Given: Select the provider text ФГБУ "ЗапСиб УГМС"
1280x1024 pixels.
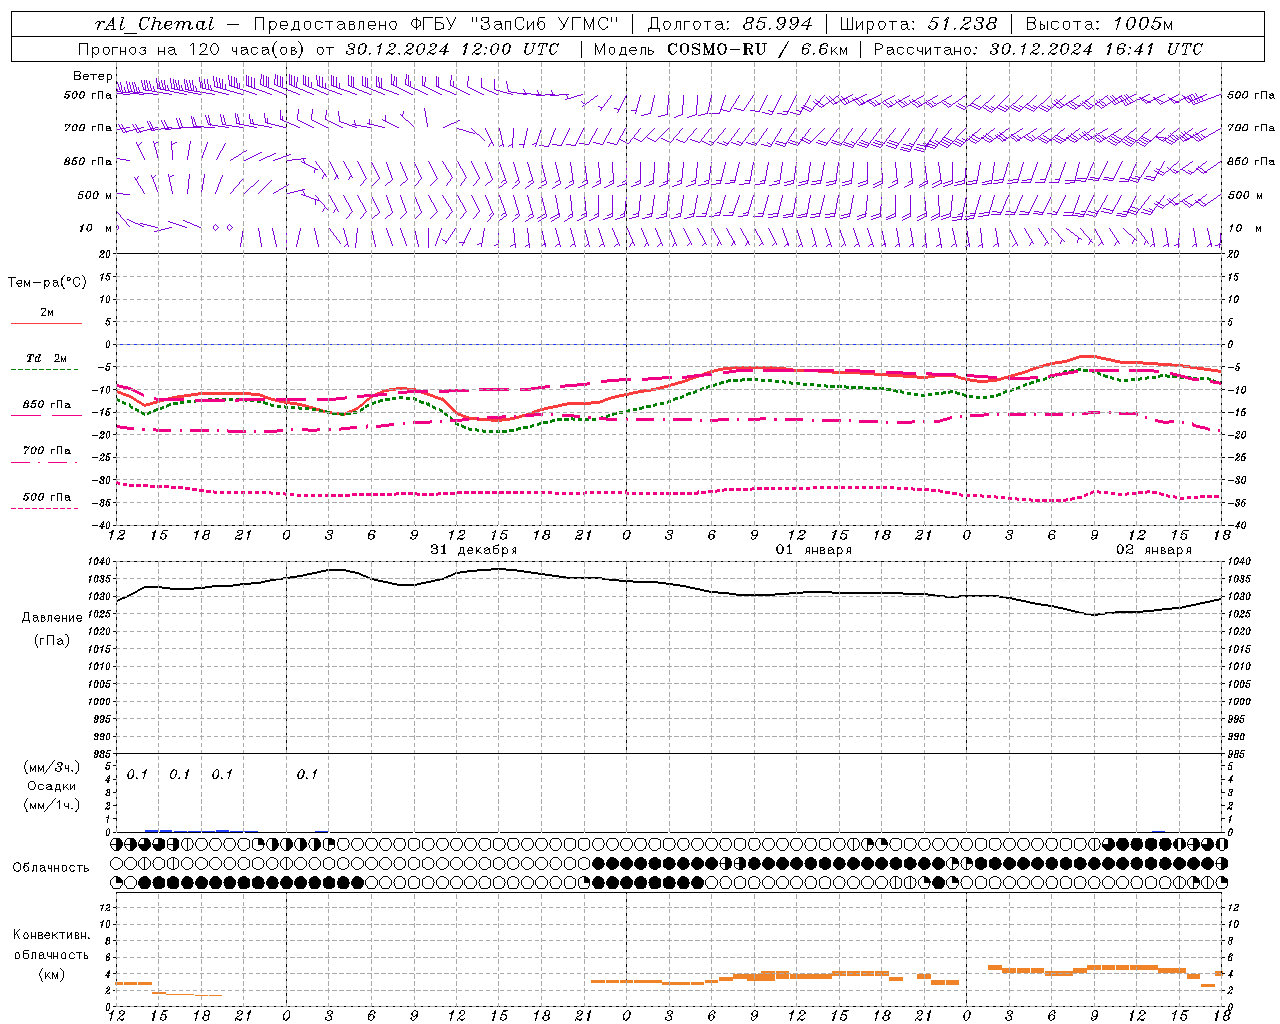Looking at the screenshot, I should click(x=515, y=24).
